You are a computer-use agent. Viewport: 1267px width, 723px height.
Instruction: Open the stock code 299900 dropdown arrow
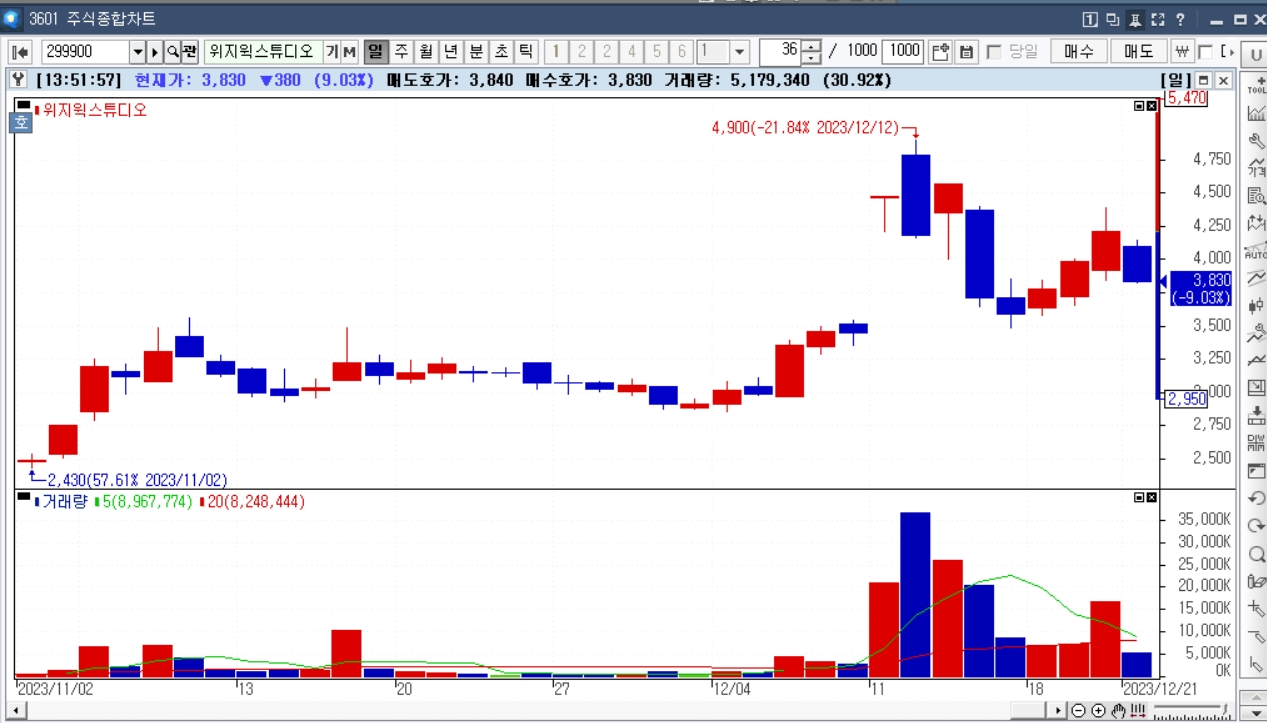click(x=137, y=52)
